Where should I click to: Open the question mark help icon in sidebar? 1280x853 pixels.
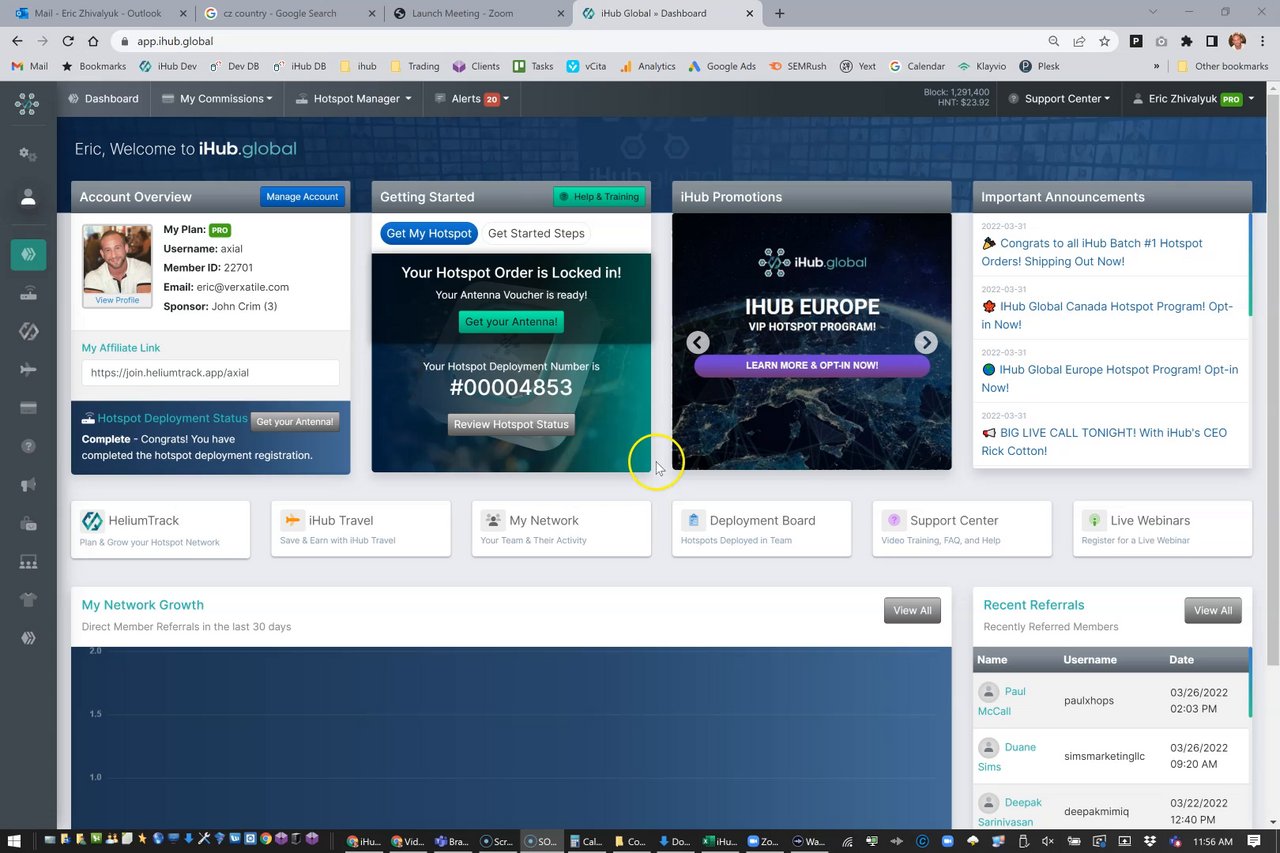(28, 446)
